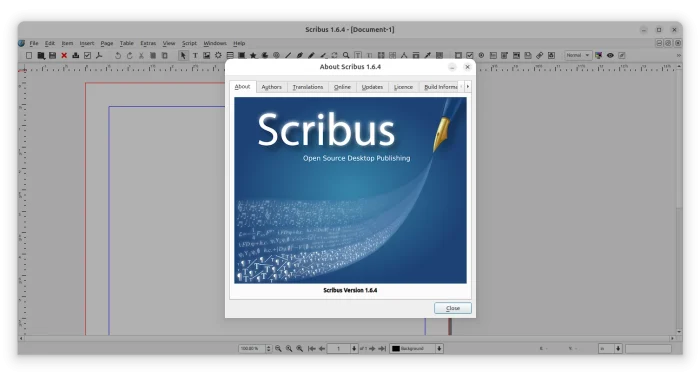Click the Preflight Verifier checkmark icon
Image resolution: width=700 pixels, height=377 pixels.
click(88, 55)
